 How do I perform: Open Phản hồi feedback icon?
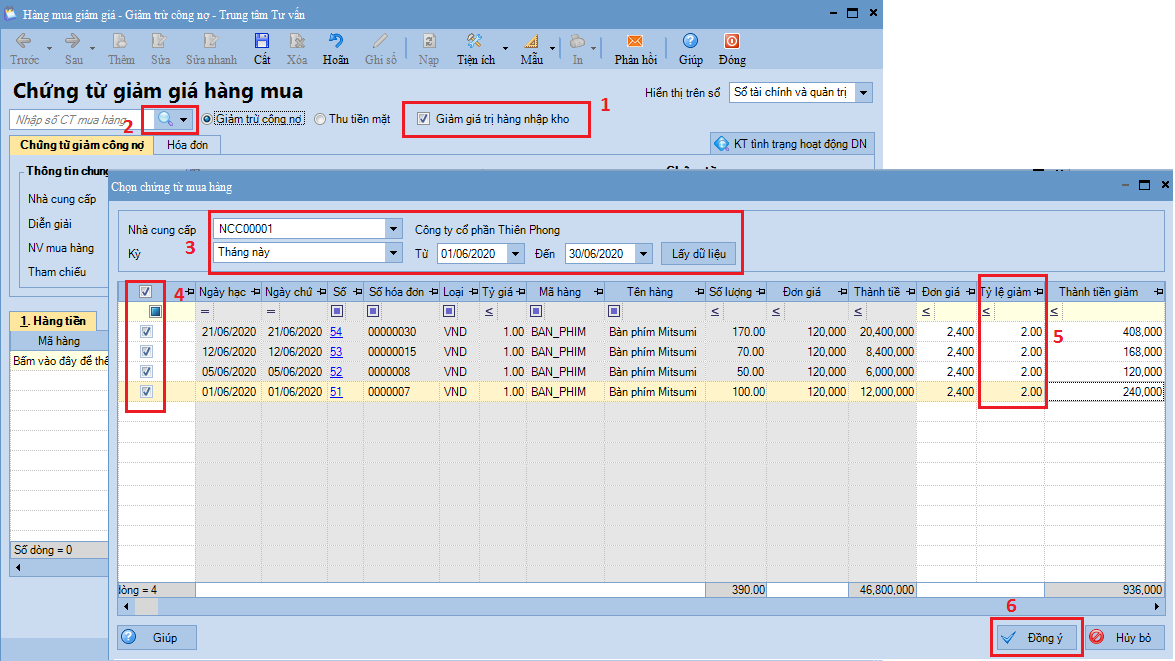(635, 41)
